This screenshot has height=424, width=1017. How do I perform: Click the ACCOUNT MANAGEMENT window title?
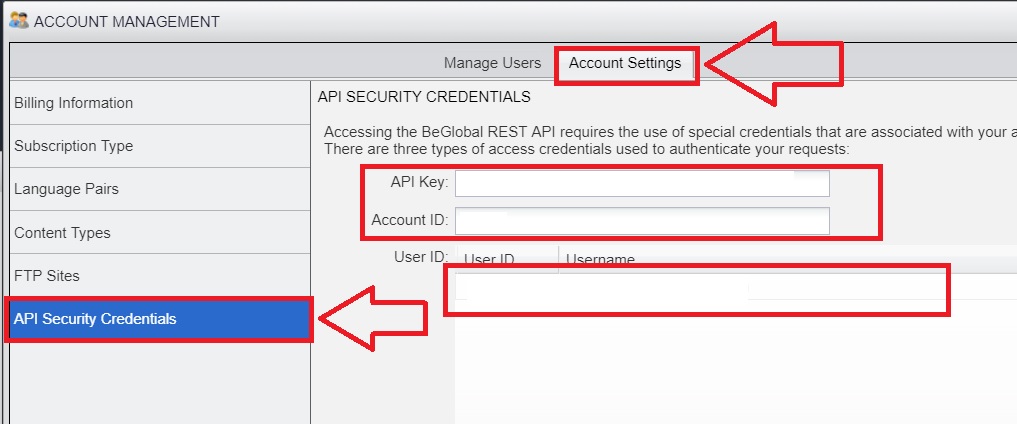tap(126, 21)
